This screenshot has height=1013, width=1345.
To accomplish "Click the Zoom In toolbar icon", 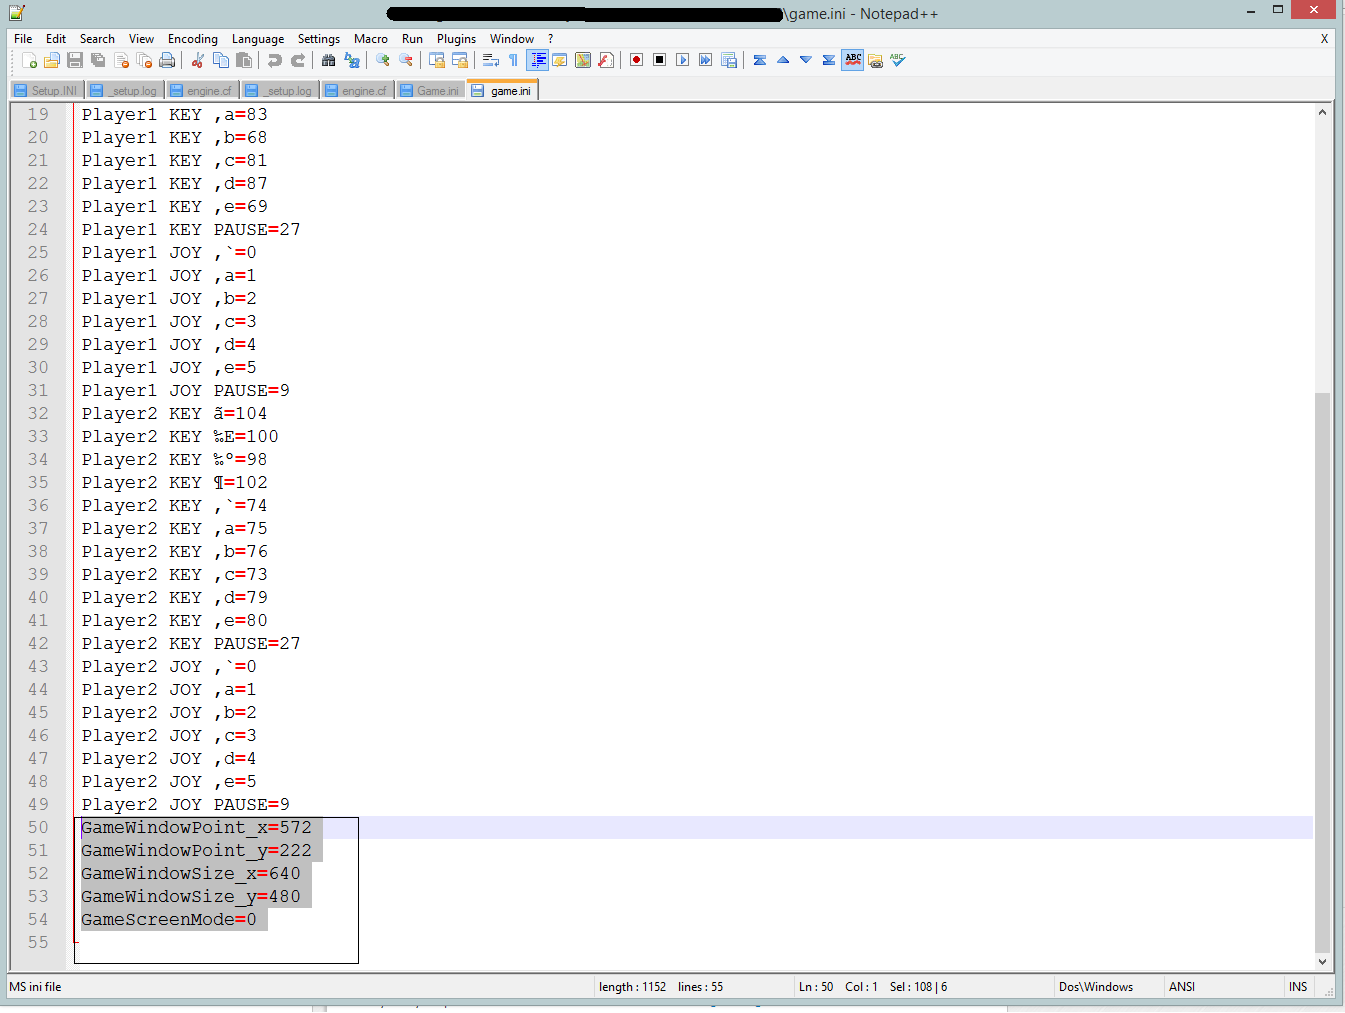I will coord(383,60).
